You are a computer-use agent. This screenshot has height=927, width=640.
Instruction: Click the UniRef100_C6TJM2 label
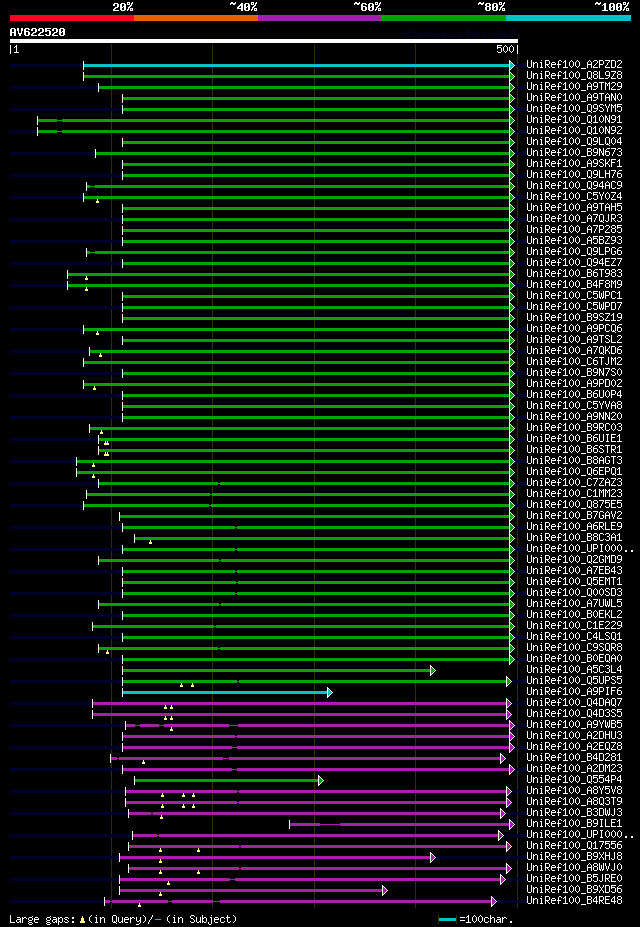coord(574,362)
